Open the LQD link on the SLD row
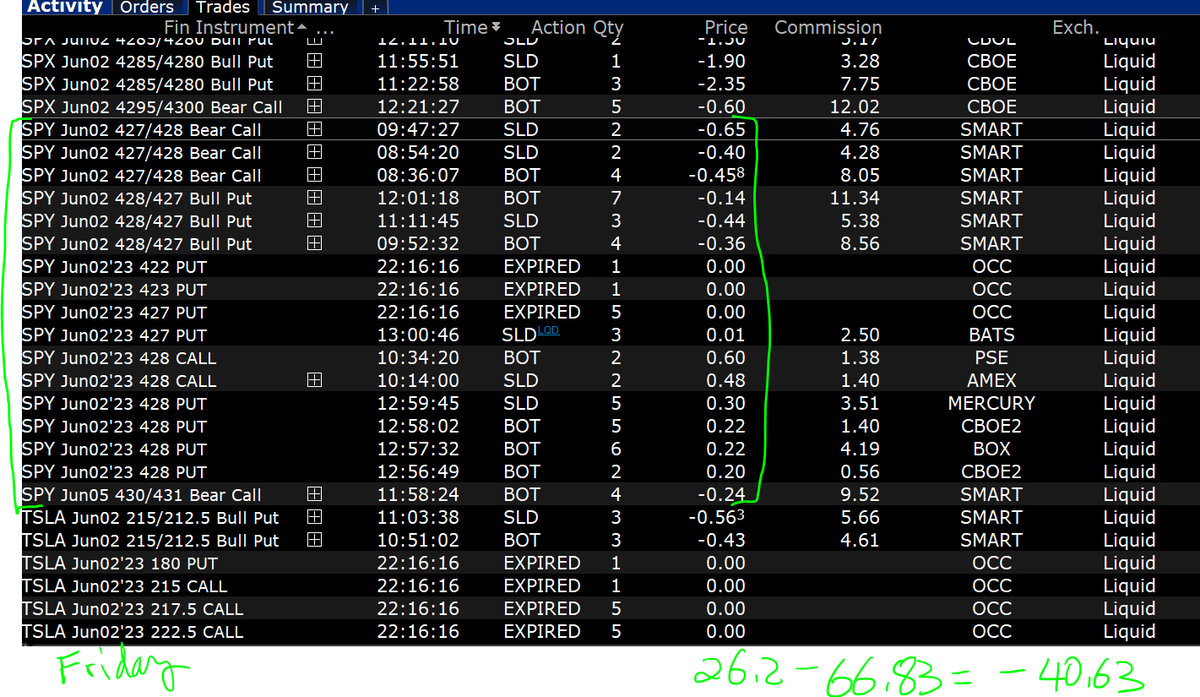This screenshot has width=1200, height=697. pyautogui.click(x=549, y=331)
